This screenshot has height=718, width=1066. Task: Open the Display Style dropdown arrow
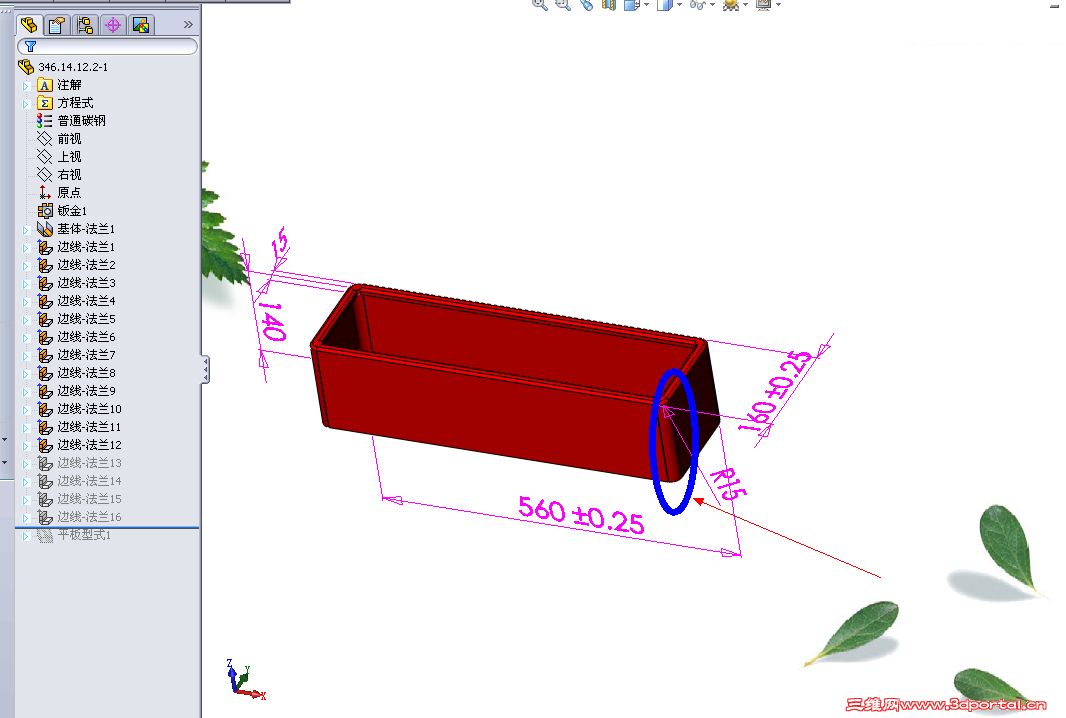(679, 5)
